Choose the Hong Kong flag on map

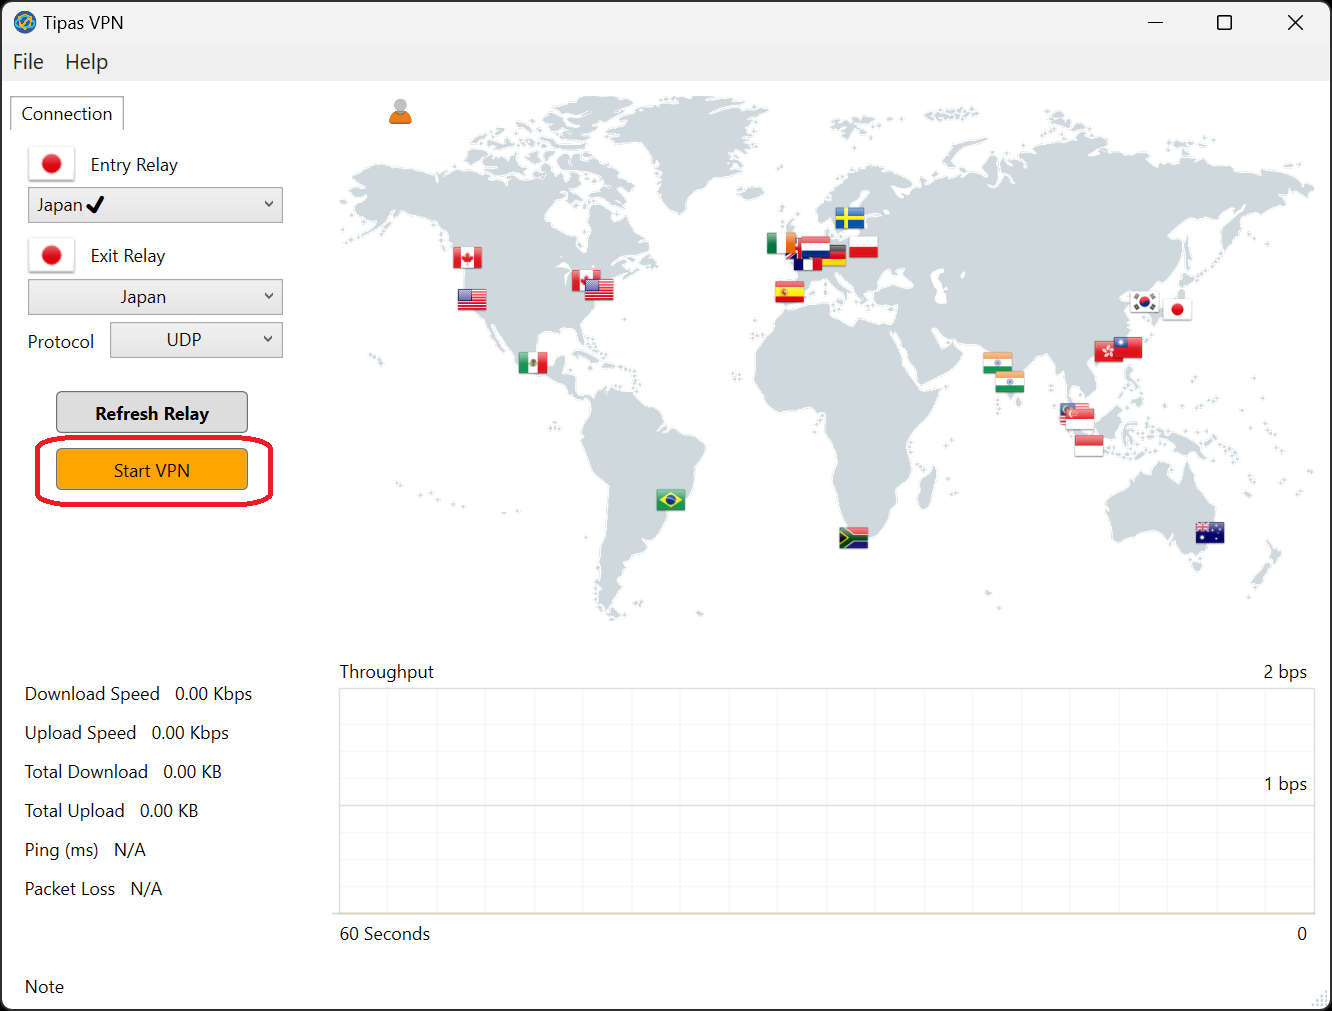[x=1105, y=352]
